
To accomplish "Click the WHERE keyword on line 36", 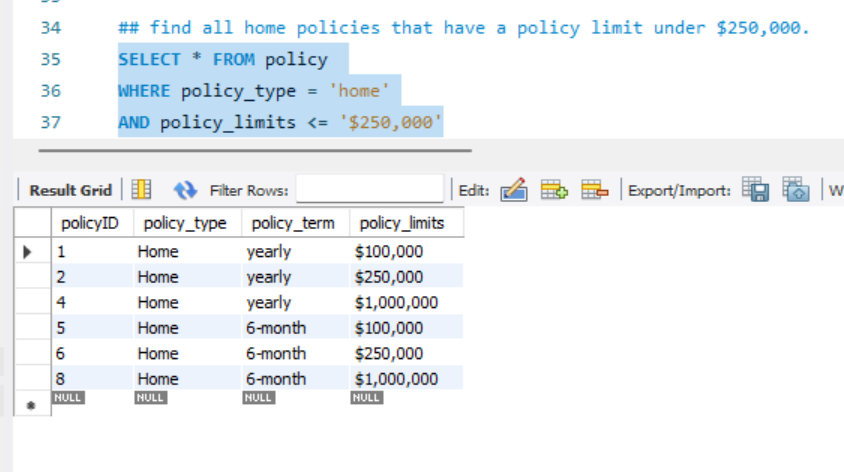I will 144,90.
